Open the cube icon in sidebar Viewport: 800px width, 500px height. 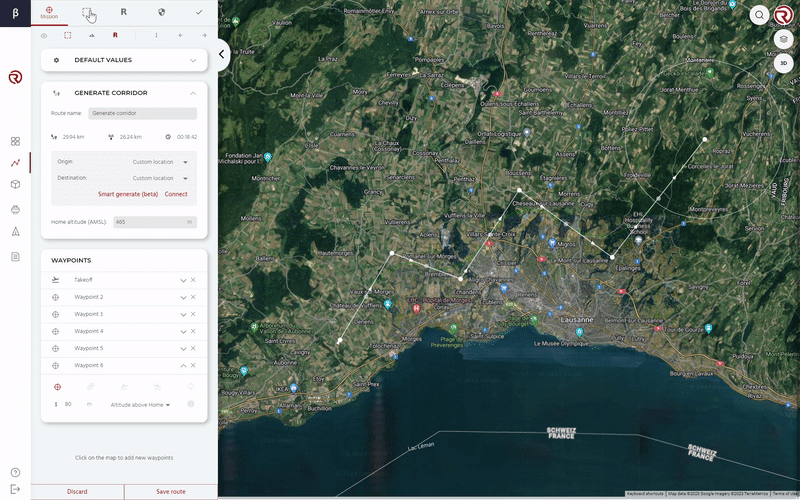point(15,185)
